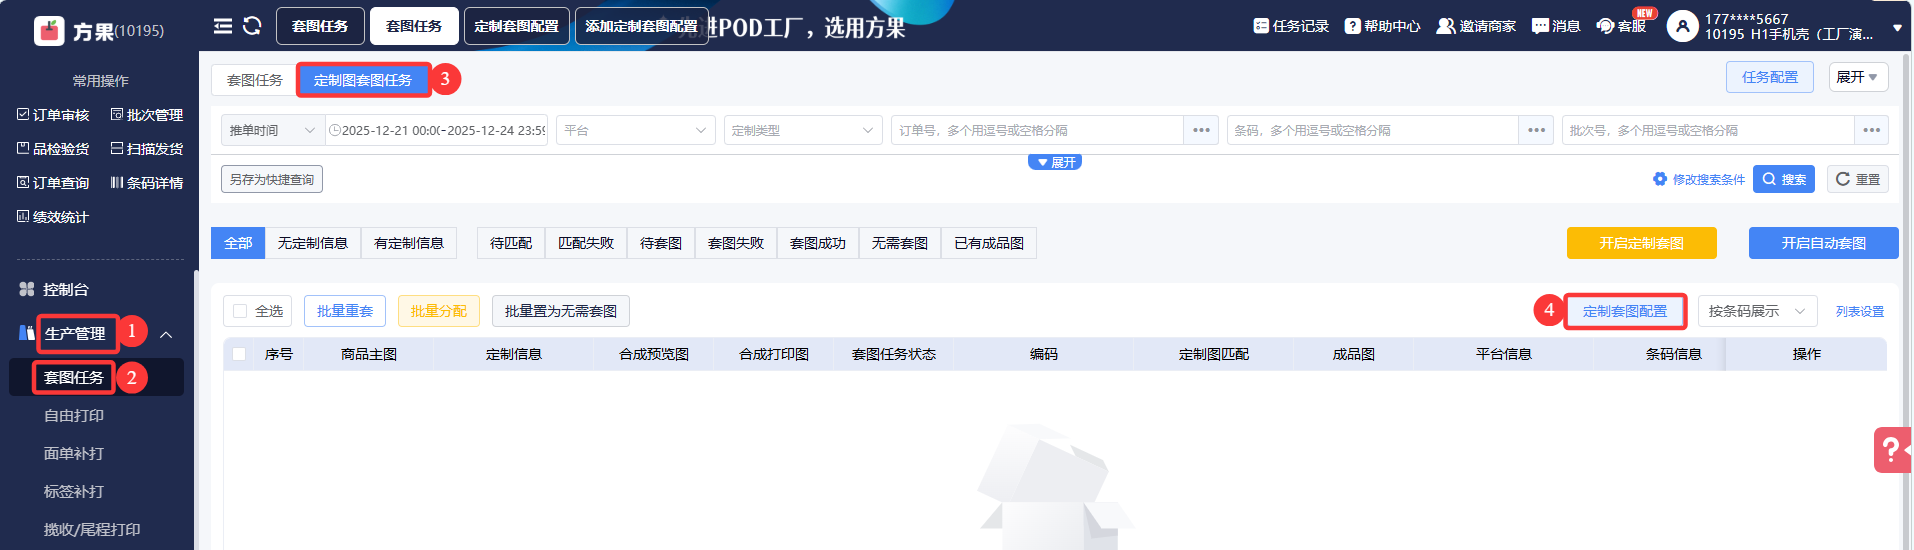Toggle the 全选 select-all checkbox
This screenshot has width=1914, height=550.
point(240,311)
